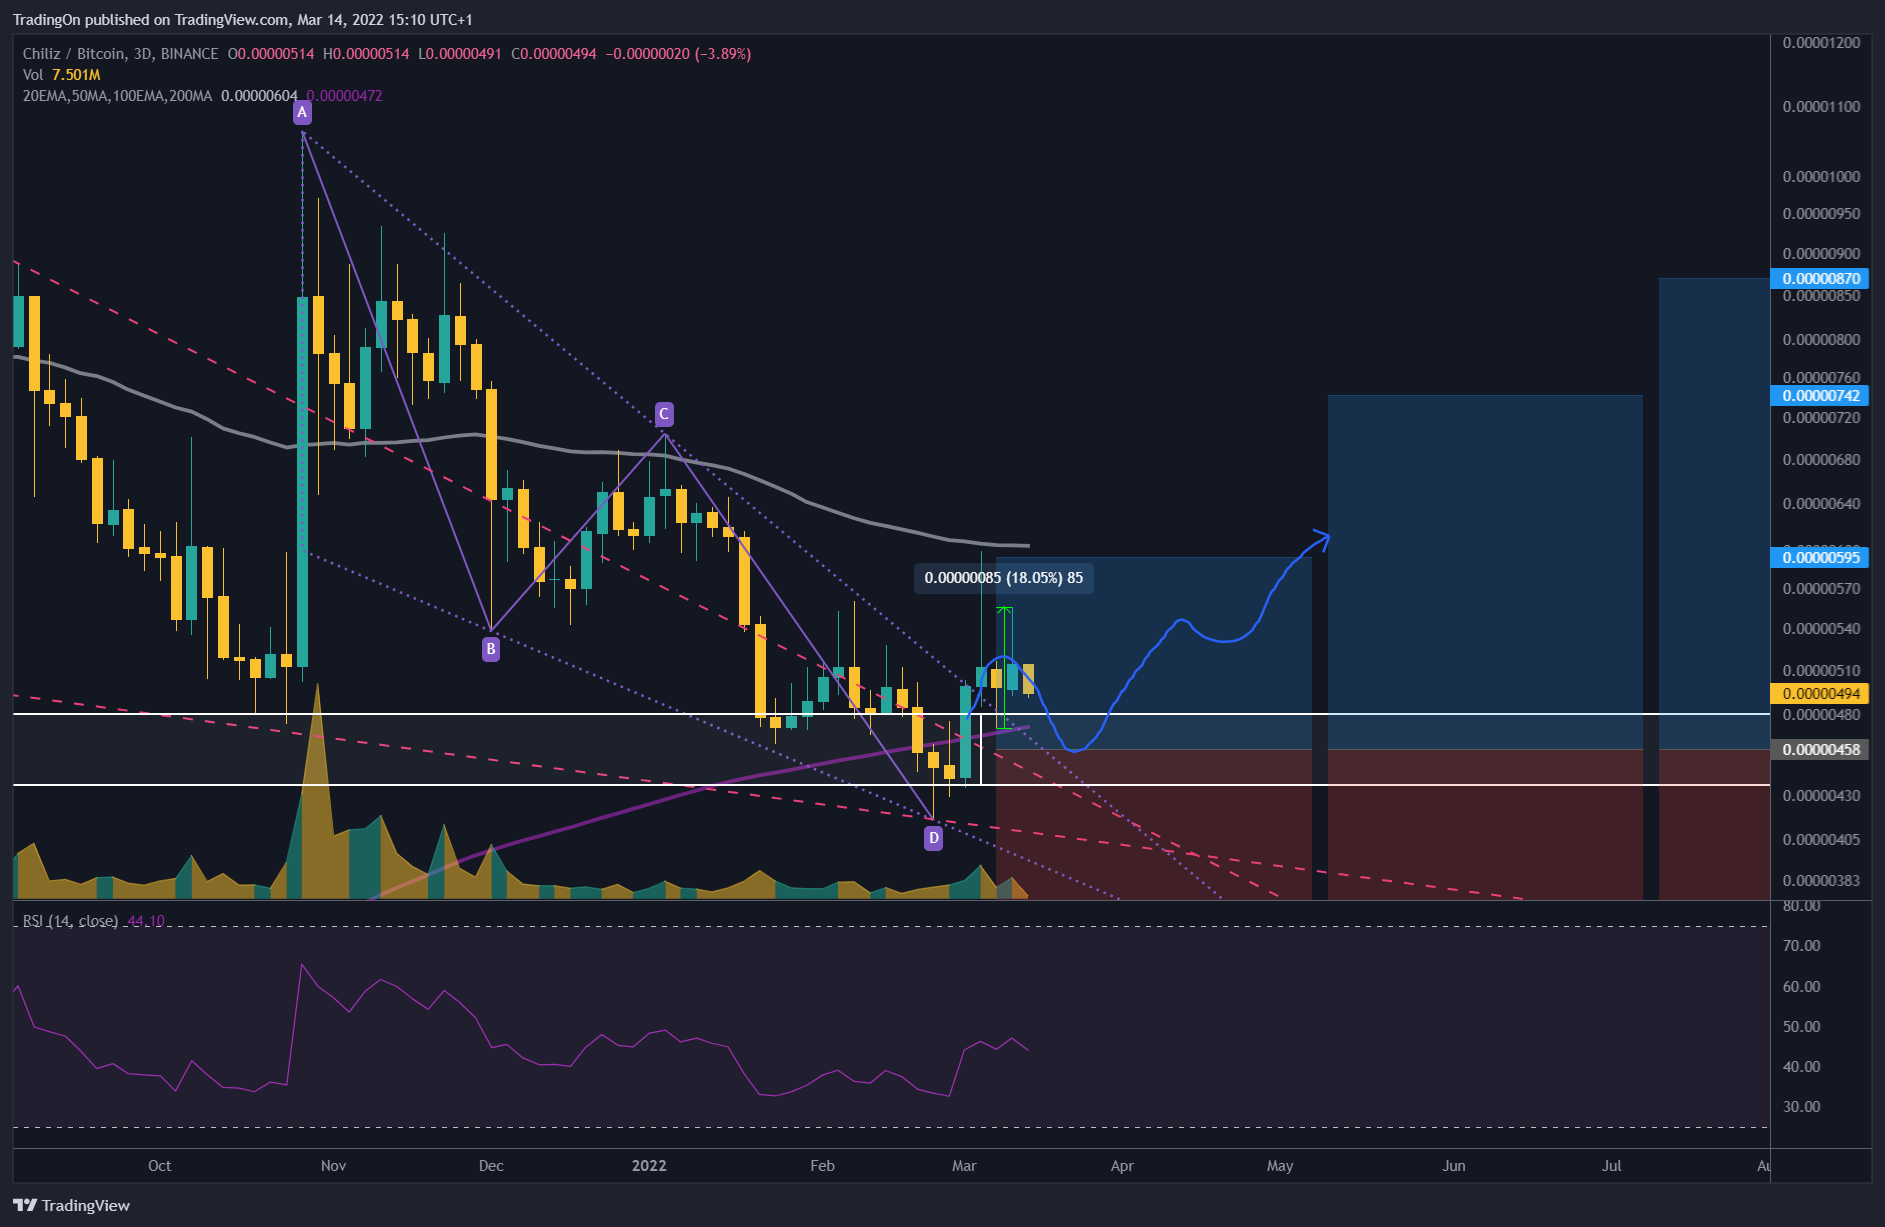Click the 30.00 level on RSI axis
The image size is (1885, 1227).
point(1801,1107)
